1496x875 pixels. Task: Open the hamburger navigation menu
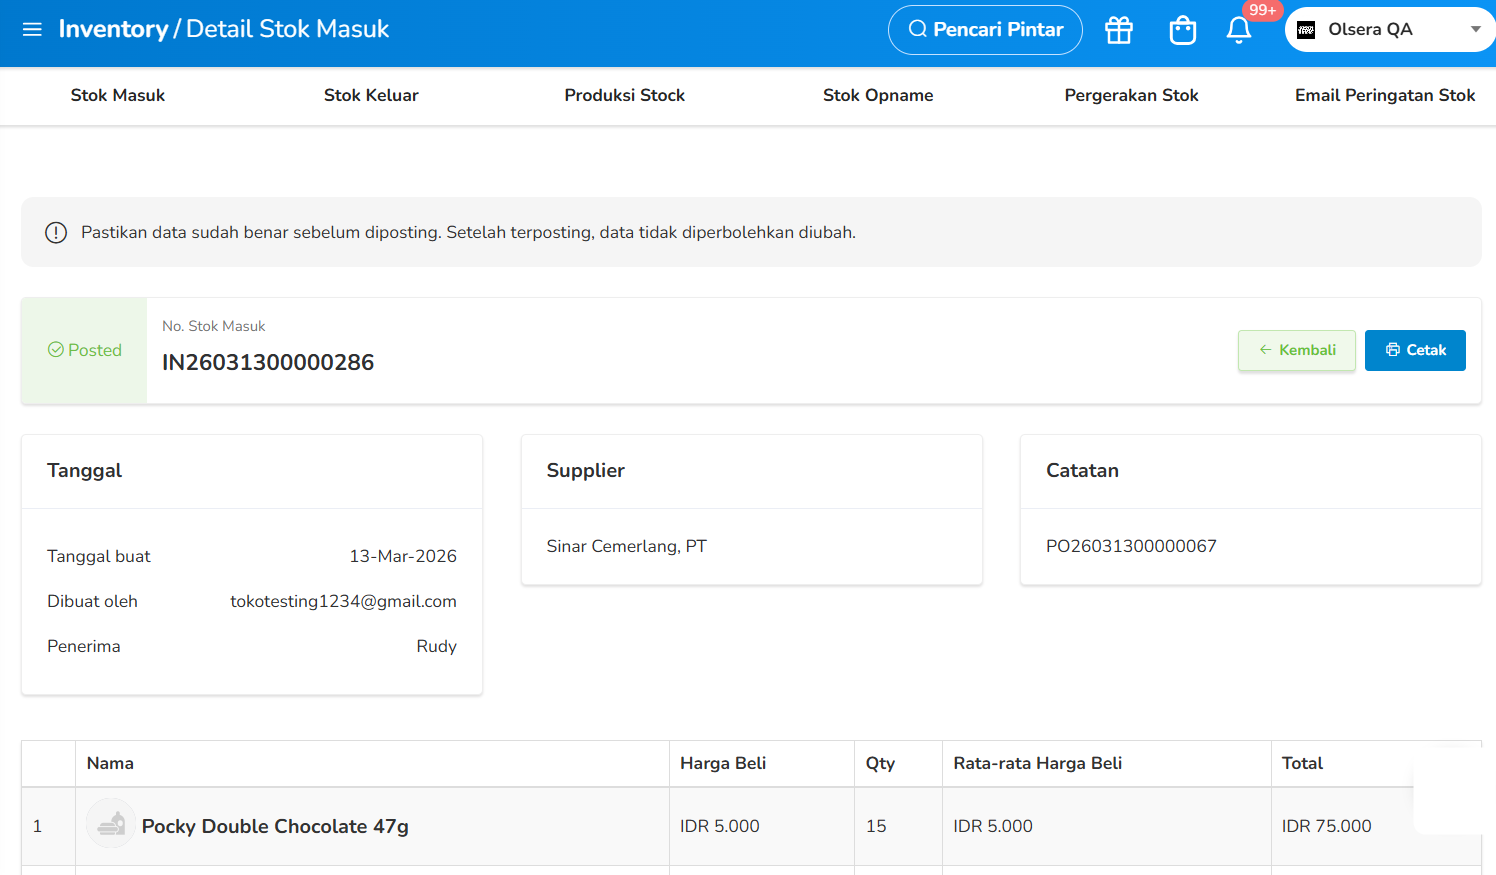point(32,29)
